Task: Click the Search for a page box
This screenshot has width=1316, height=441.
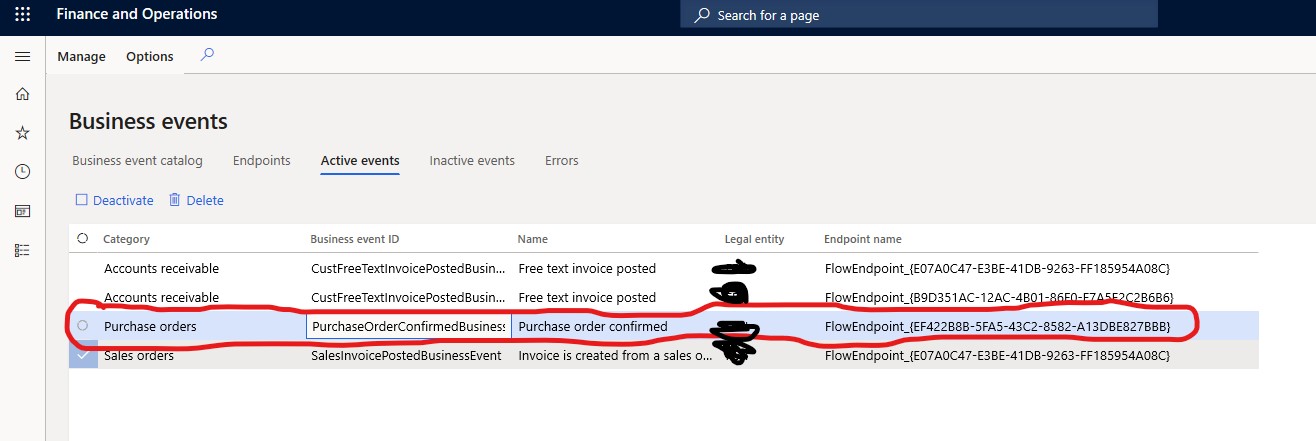Action: (x=919, y=15)
